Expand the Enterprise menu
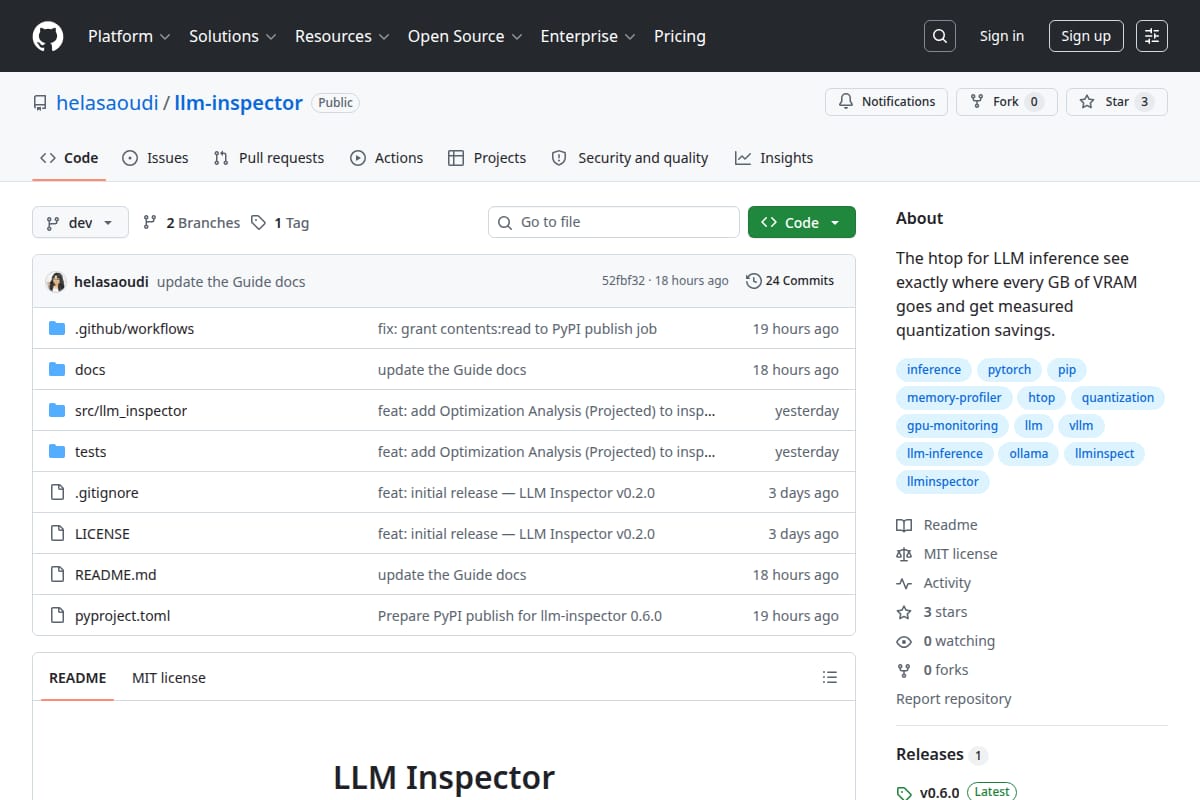 (588, 36)
